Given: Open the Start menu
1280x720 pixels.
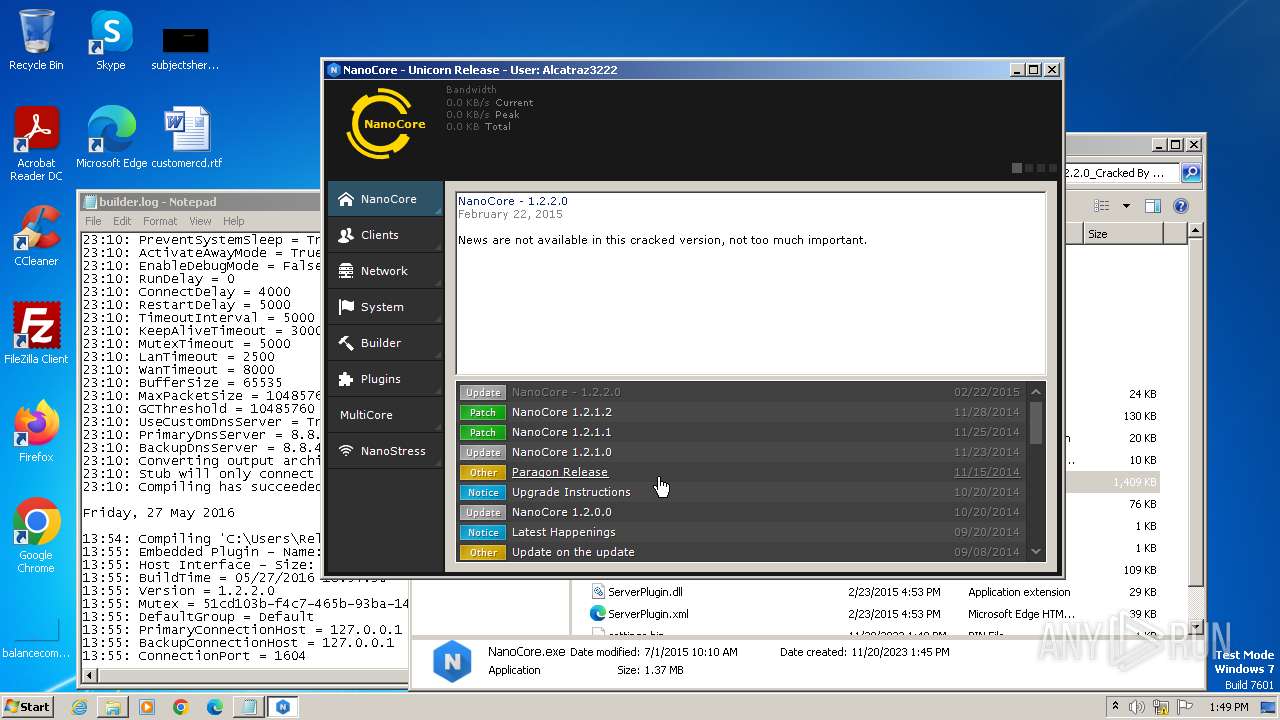Looking at the screenshot, I should 27,706.
